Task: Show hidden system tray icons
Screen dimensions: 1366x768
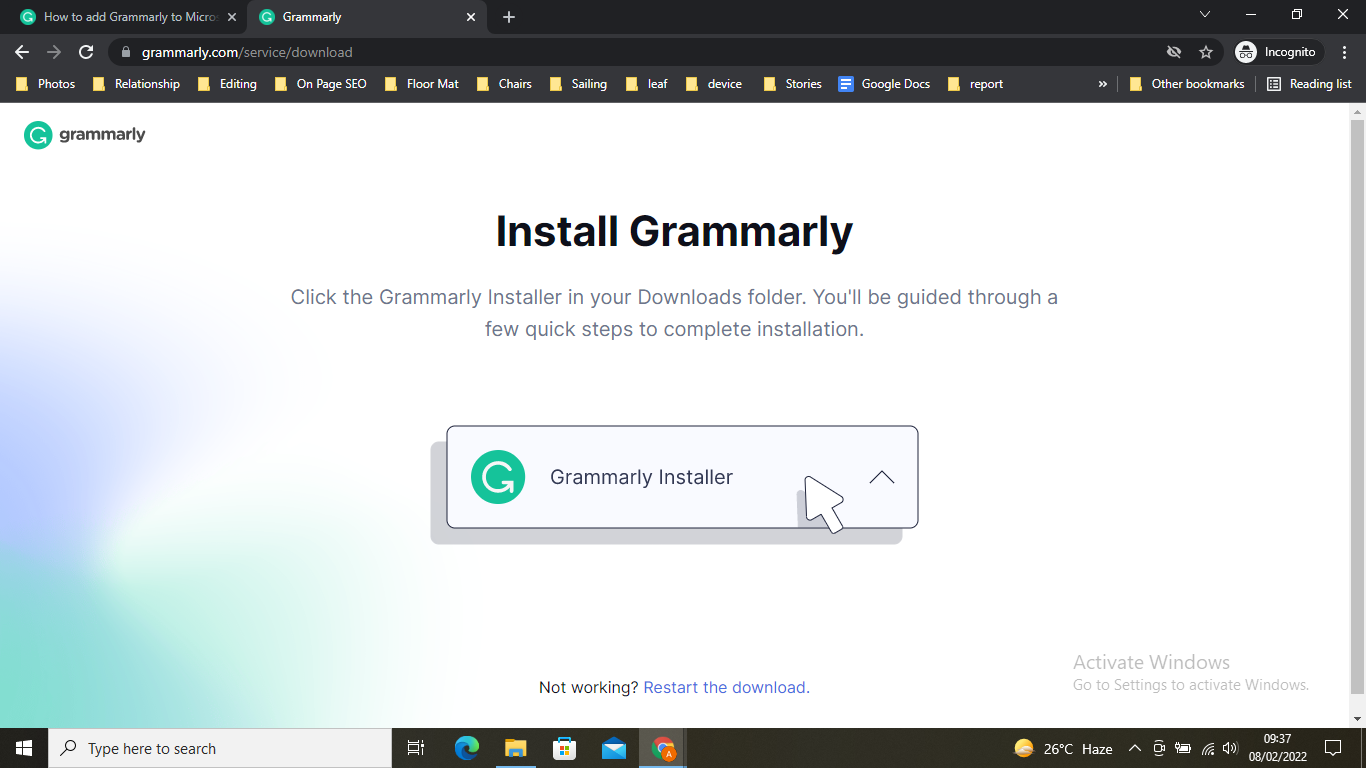Action: [x=1135, y=748]
